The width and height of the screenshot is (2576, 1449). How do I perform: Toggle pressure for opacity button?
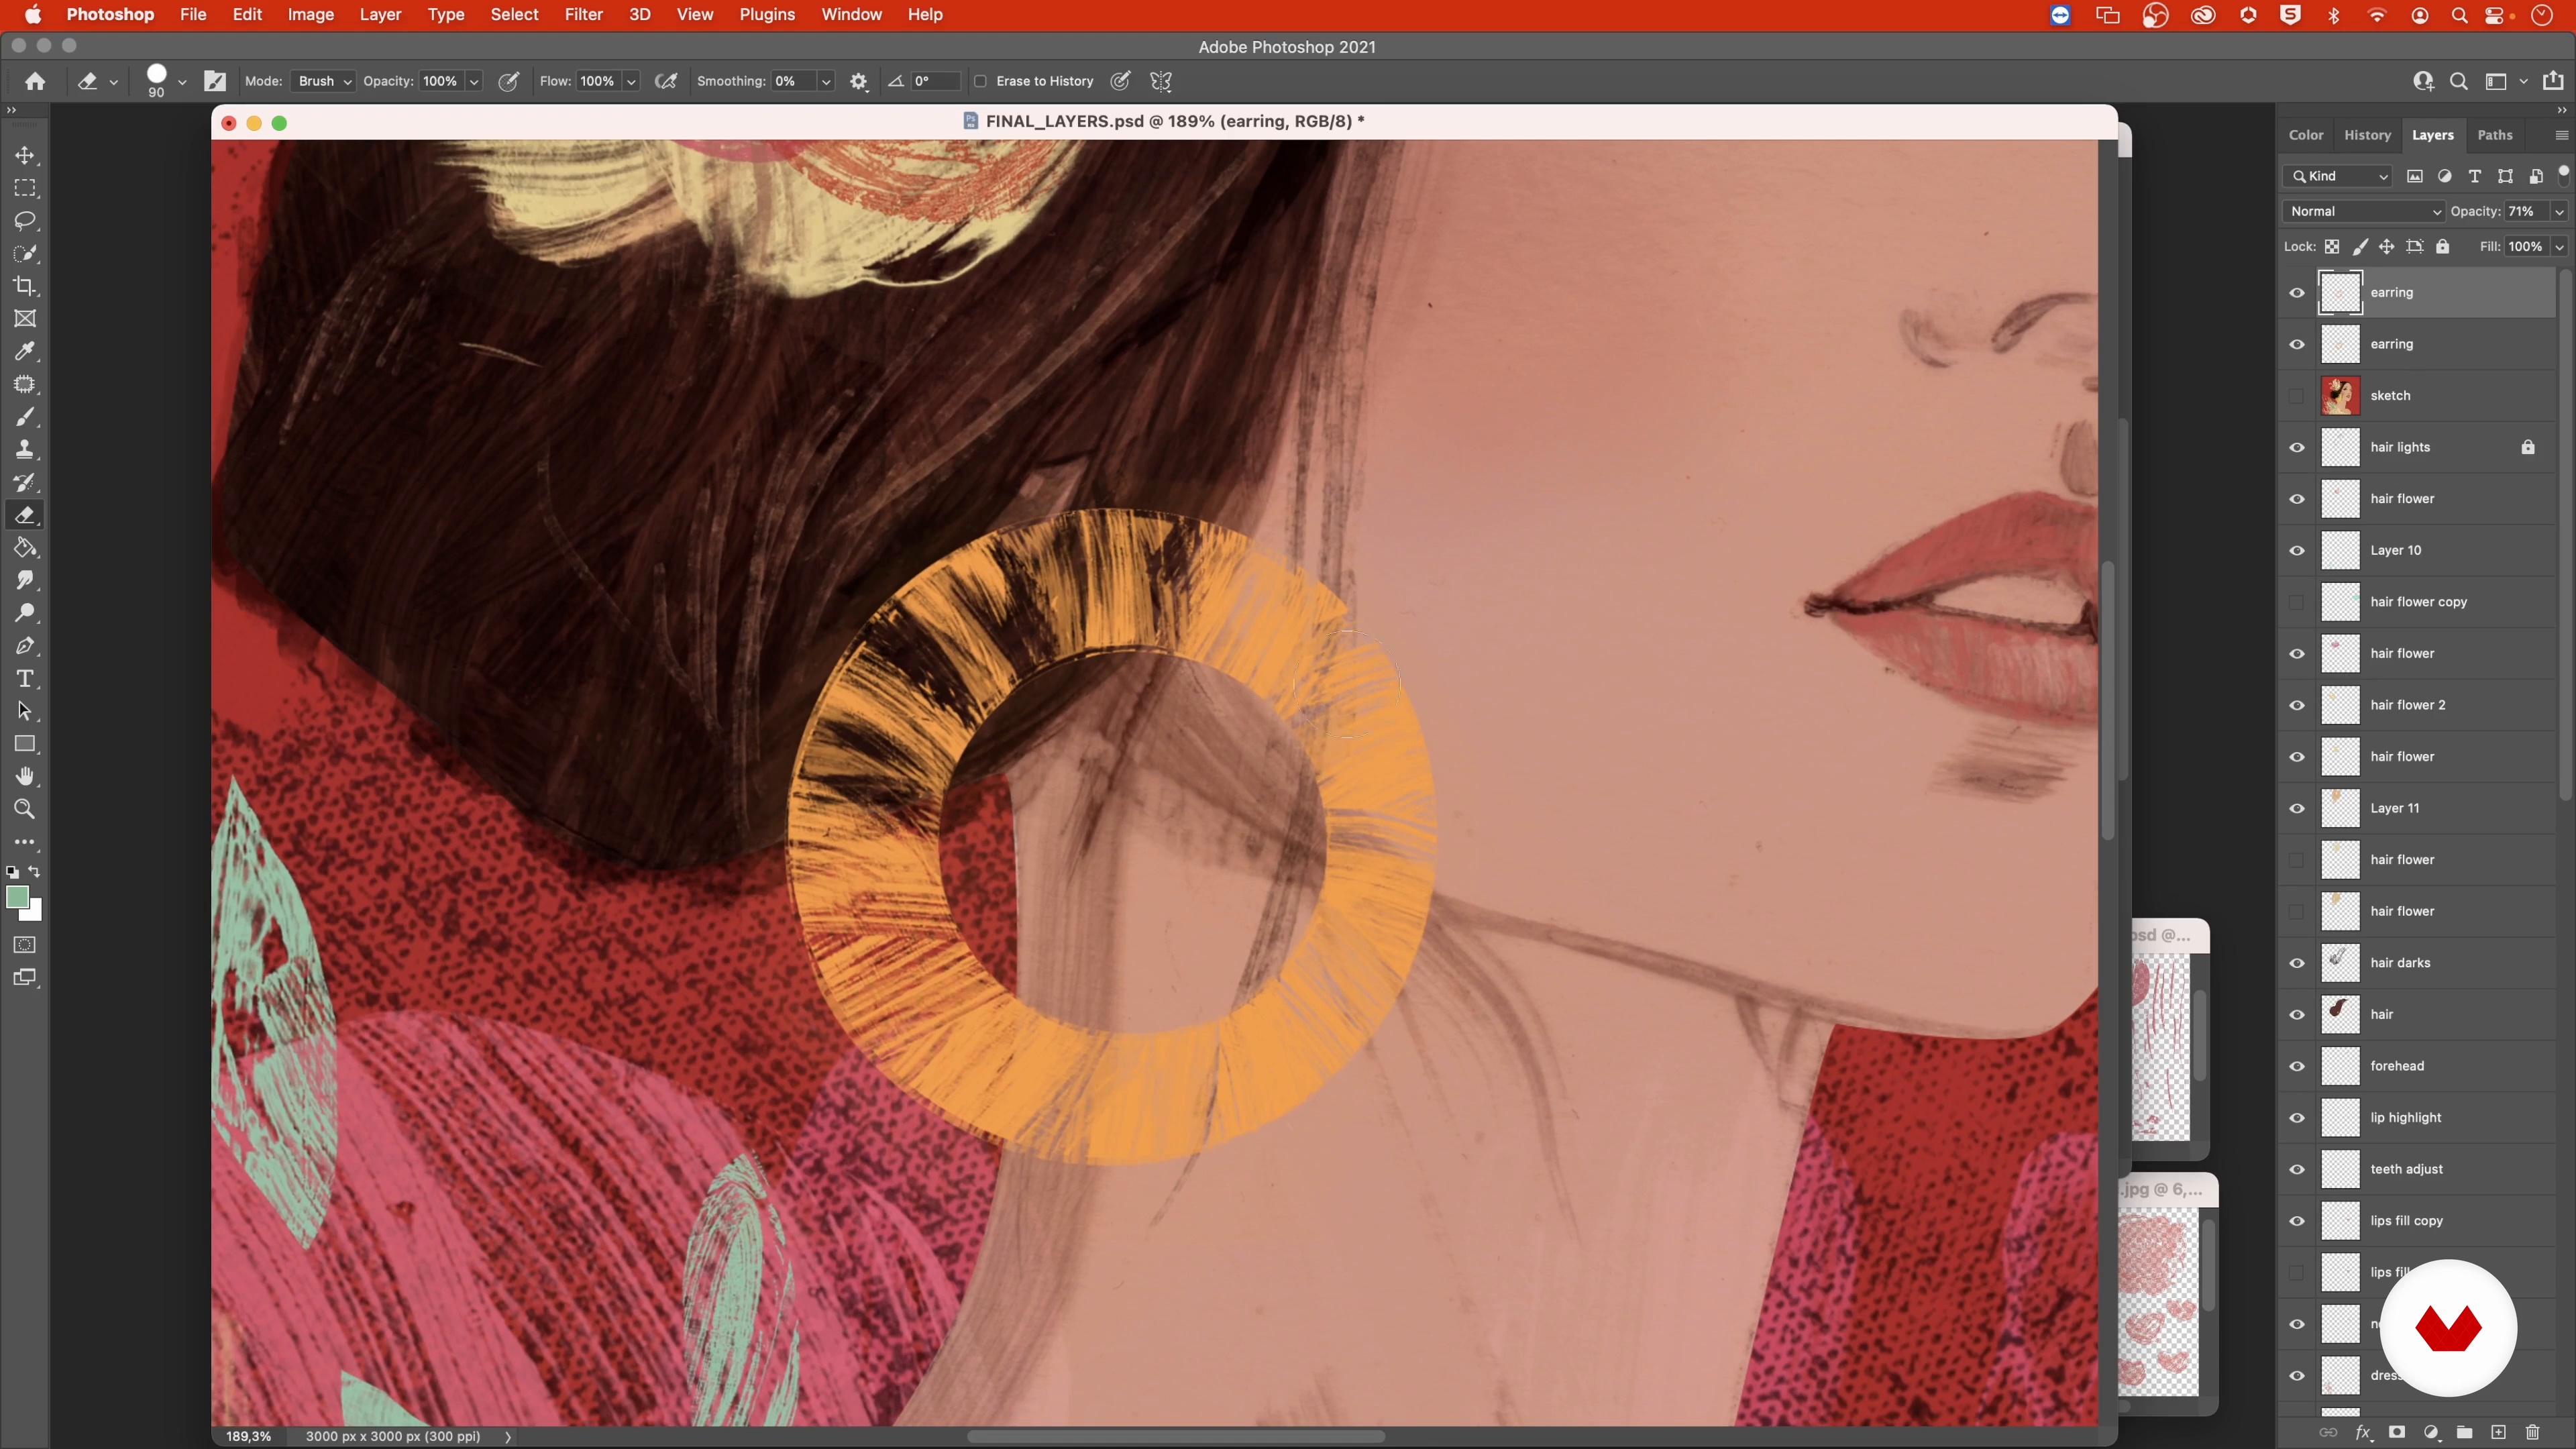coord(508,81)
